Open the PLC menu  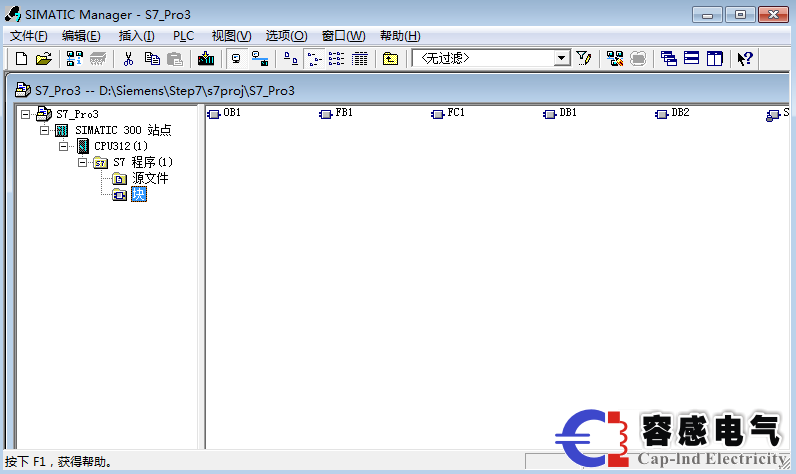tap(183, 36)
